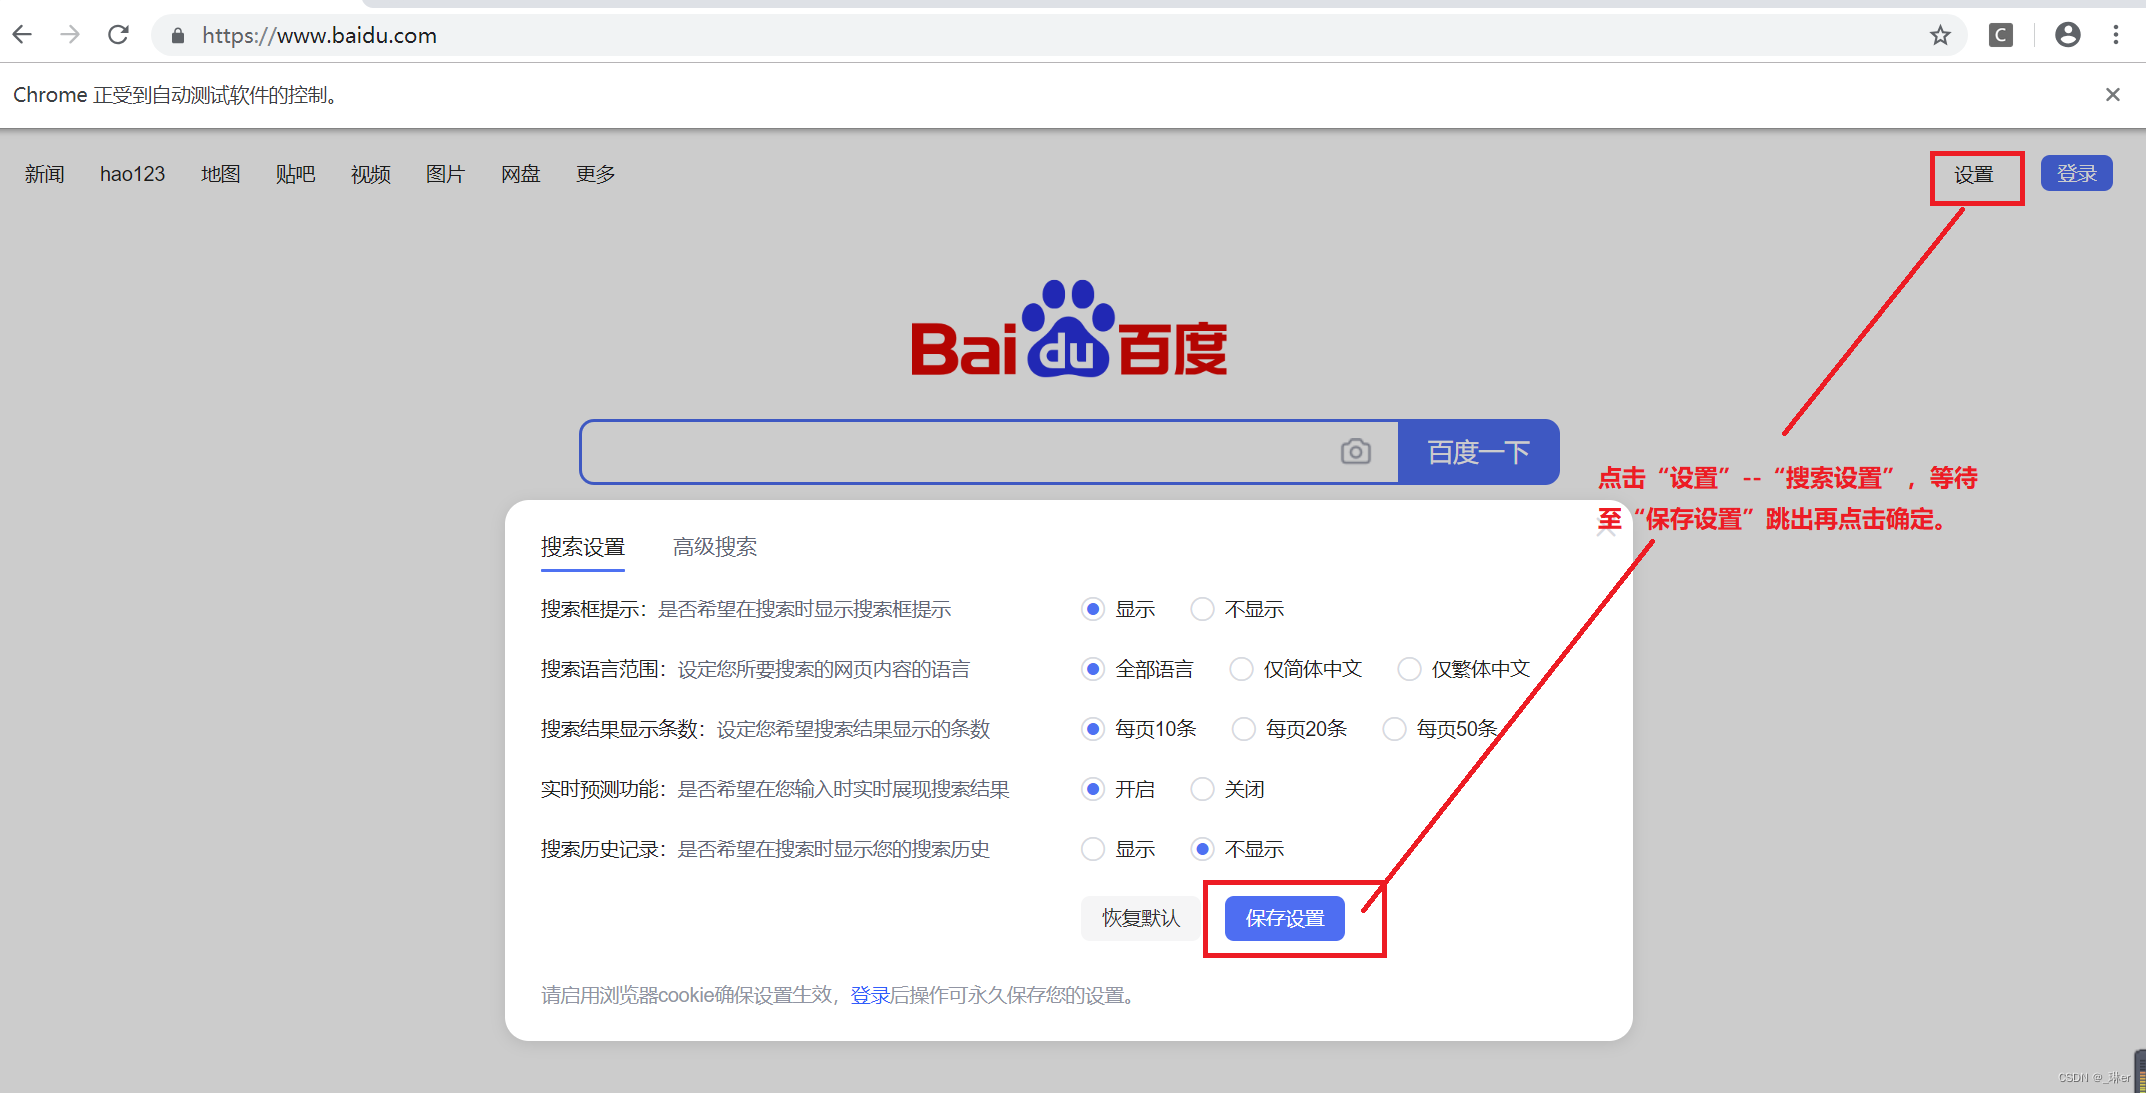Click the 保存设置 button
Viewport: 2146px width, 1093px height.
click(x=1283, y=917)
